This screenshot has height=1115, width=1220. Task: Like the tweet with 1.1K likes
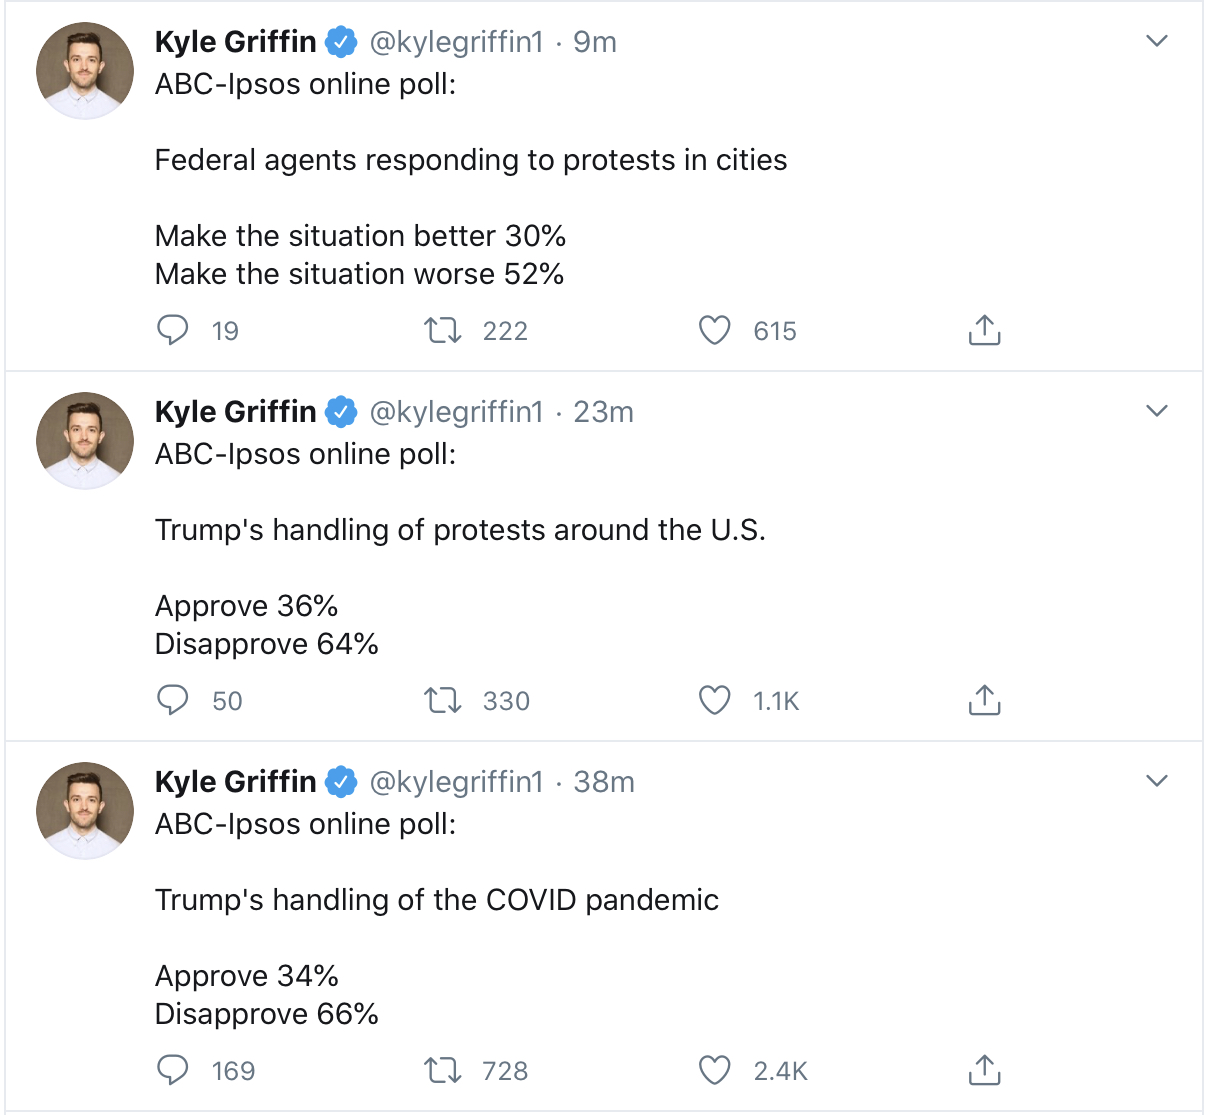pos(714,700)
